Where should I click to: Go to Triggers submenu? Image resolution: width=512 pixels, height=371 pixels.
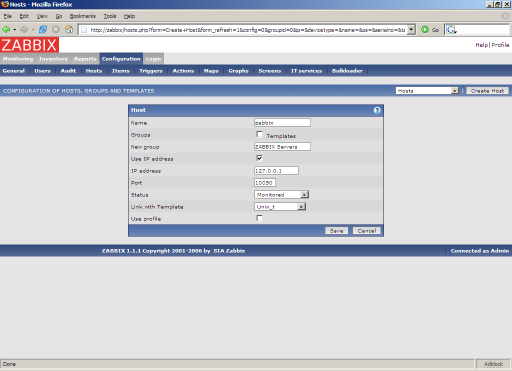click(x=151, y=71)
